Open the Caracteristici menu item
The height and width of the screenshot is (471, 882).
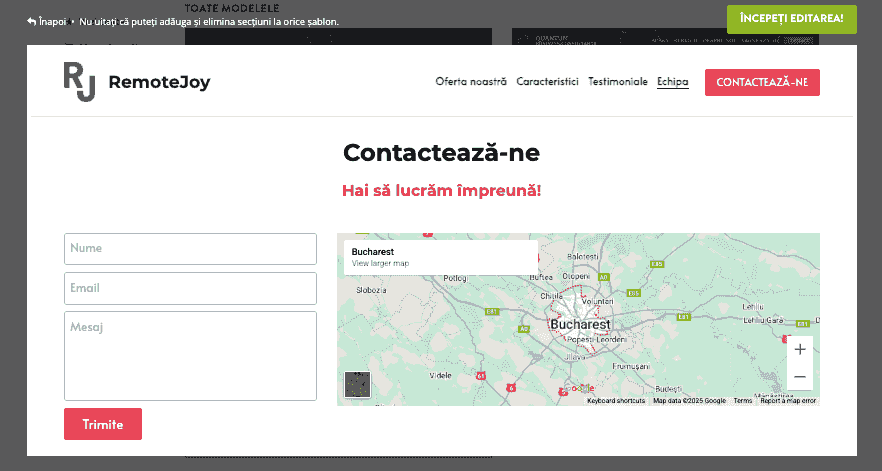tap(547, 82)
